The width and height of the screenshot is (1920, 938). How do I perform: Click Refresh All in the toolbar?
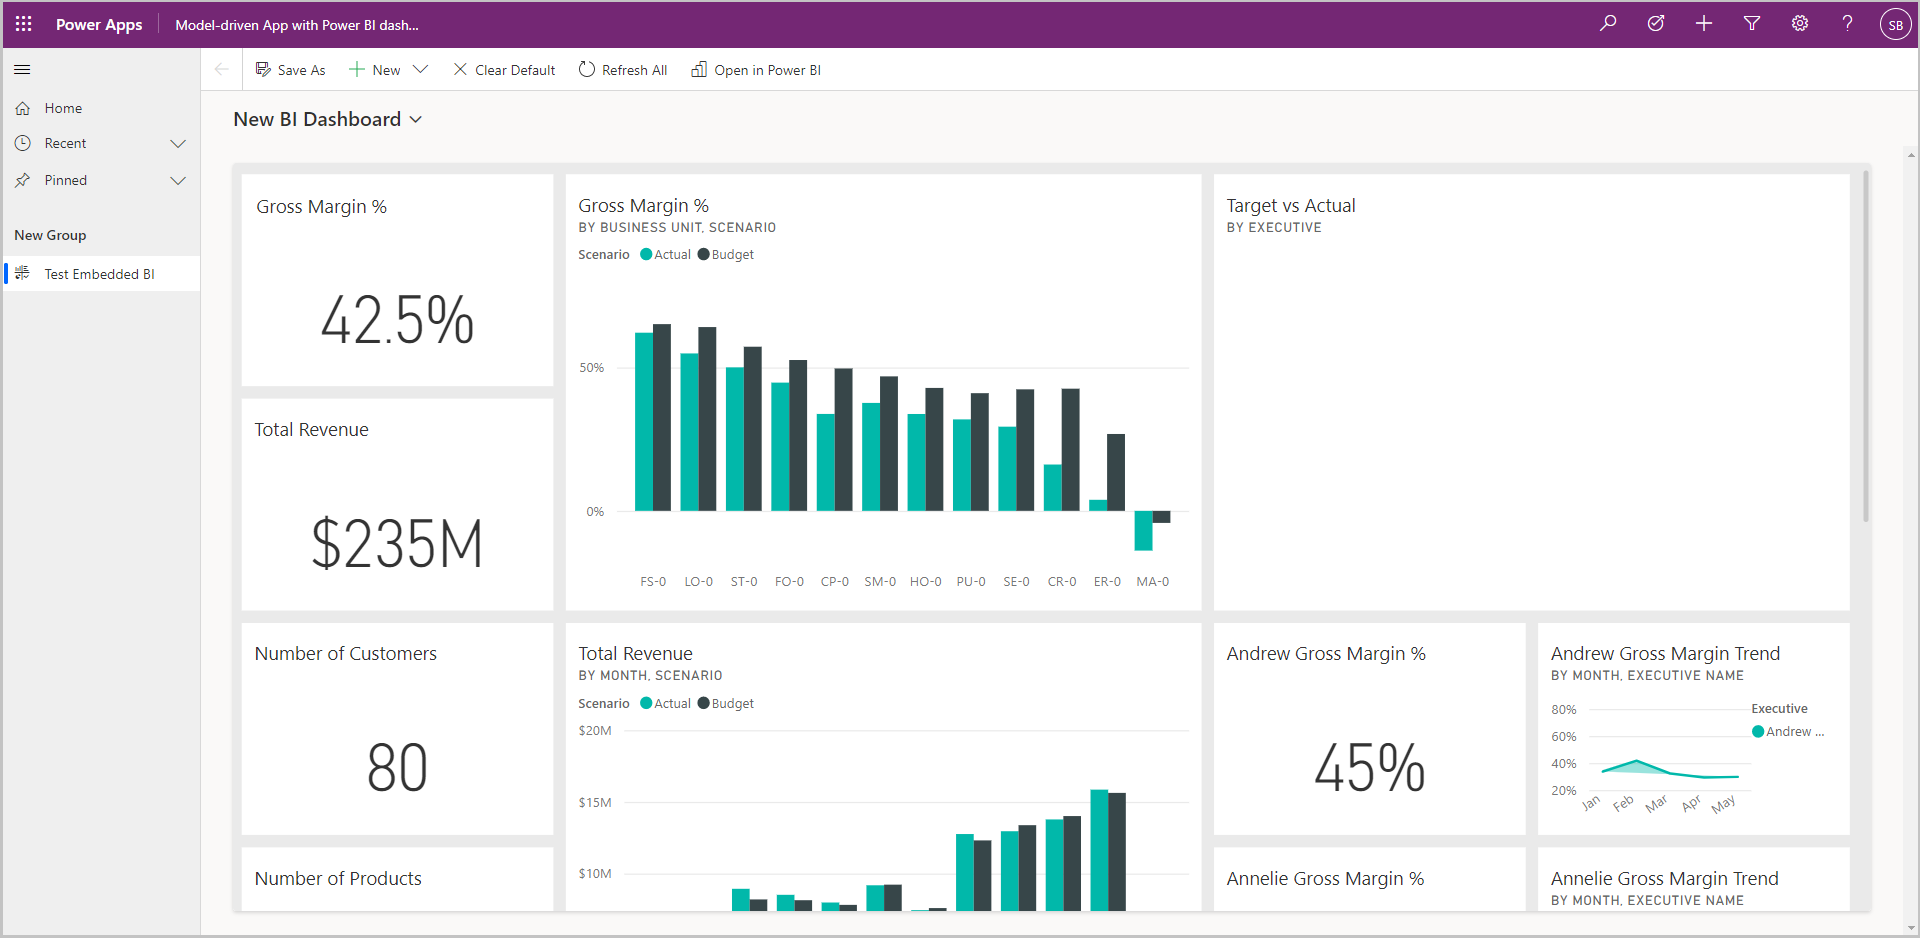pyautogui.click(x=623, y=70)
